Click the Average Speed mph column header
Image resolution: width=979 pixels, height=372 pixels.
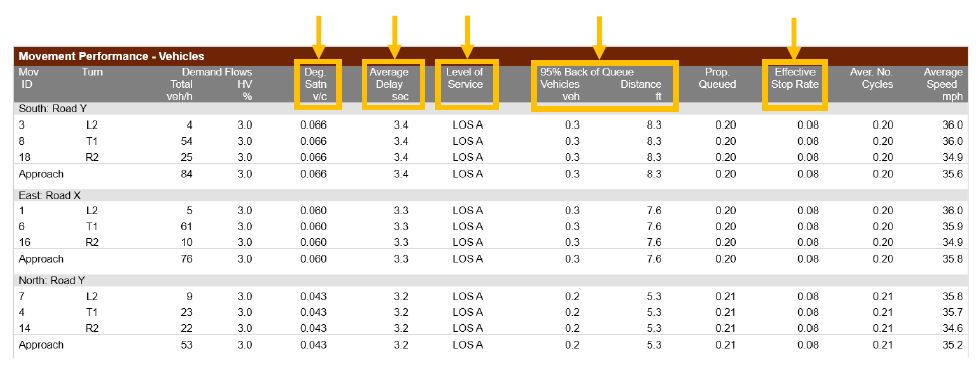[943, 84]
